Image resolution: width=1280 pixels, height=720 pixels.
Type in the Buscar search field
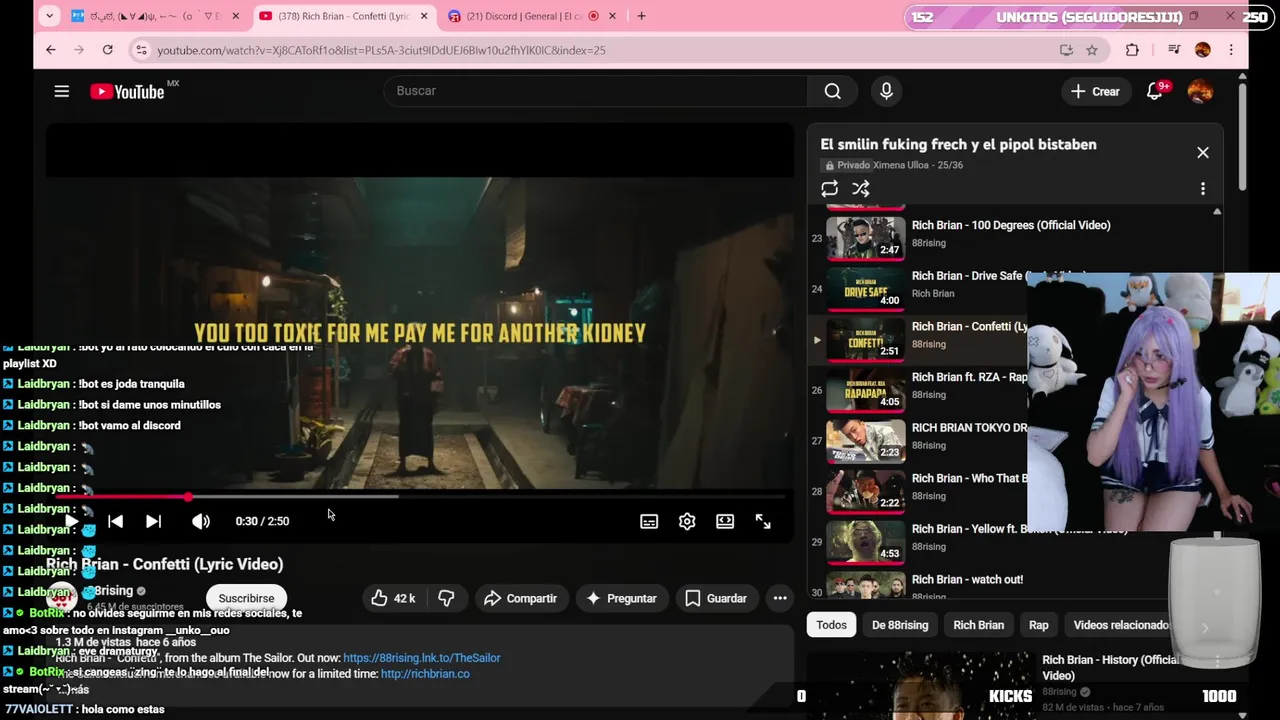(x=596, y=91)
